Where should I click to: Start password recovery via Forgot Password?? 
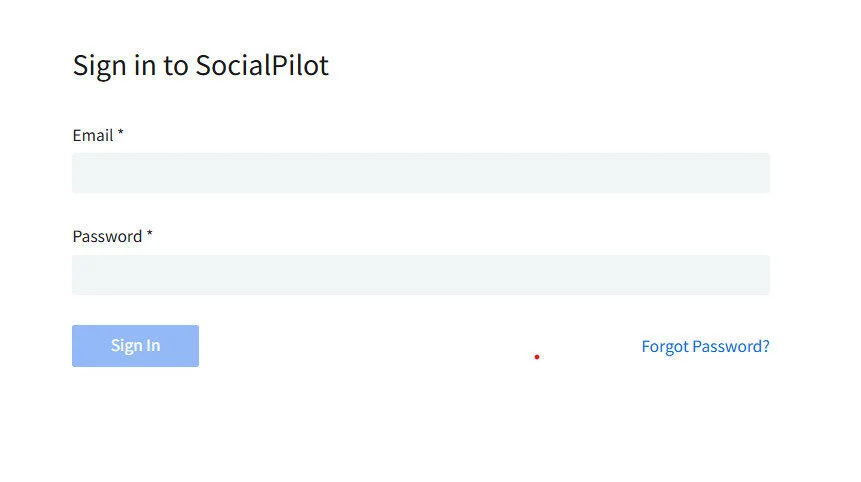(x=705, y=347)
